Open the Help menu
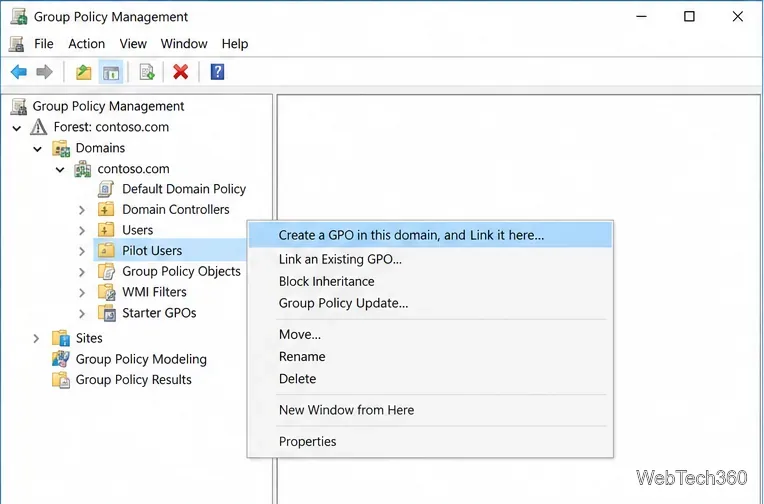The width and height of the screenshot is (764, 504). [235, 44]
